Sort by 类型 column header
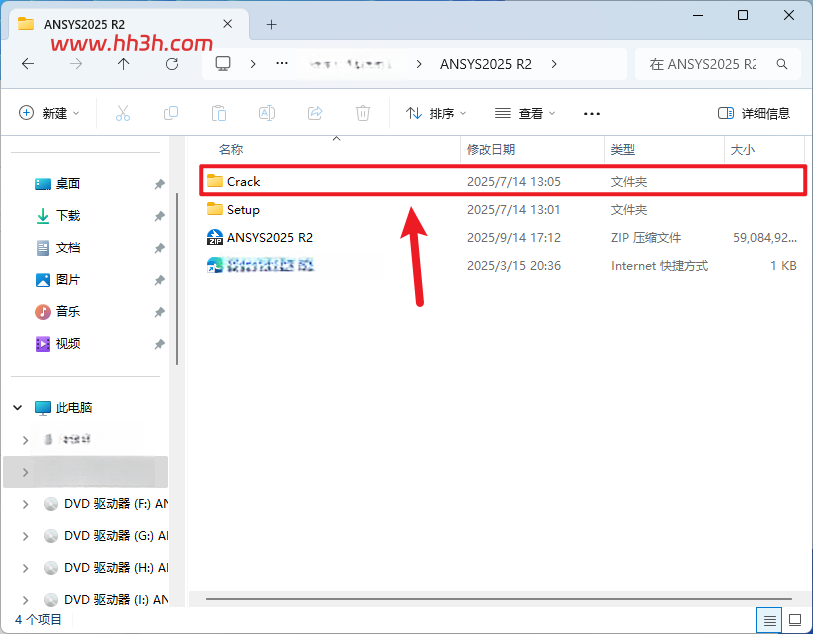Screen dimensions: 813x634 point(622,150)
